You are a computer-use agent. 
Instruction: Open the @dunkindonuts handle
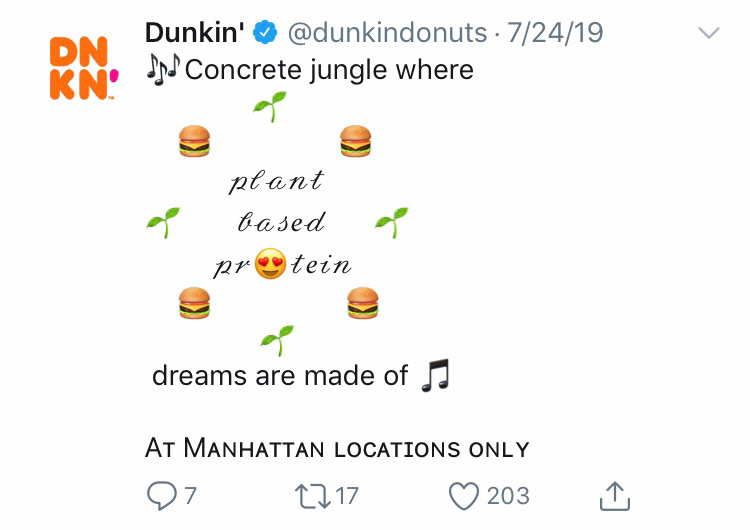click(x=387, y=33)
